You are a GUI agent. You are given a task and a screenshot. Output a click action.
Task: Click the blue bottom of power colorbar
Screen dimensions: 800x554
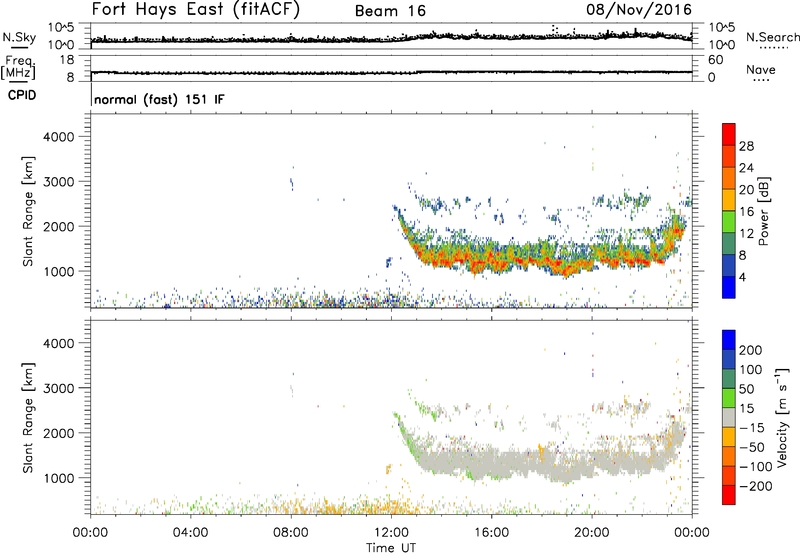pyautogui.click(x=729, y=287)
